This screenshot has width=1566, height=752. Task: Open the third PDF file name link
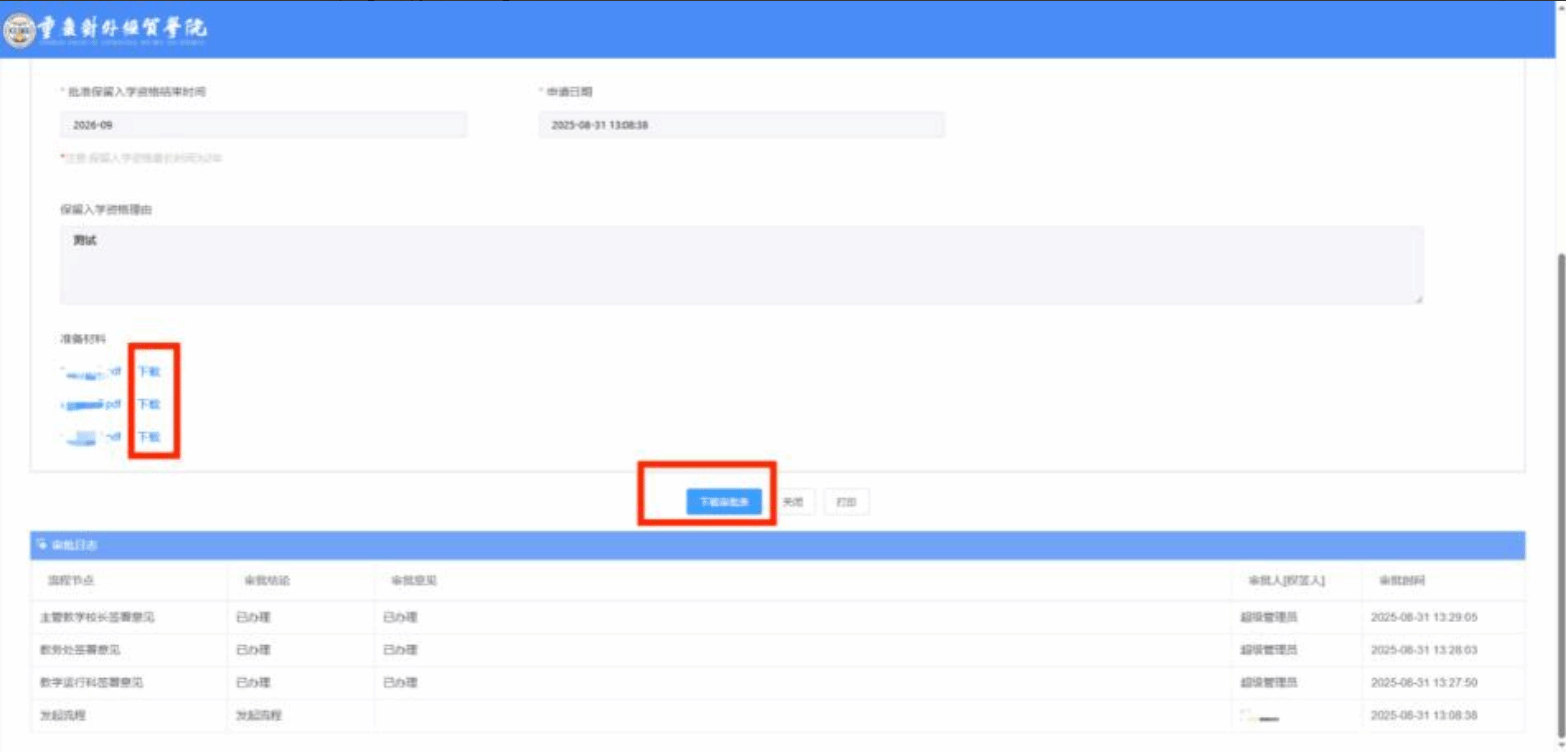coord(91,437)
